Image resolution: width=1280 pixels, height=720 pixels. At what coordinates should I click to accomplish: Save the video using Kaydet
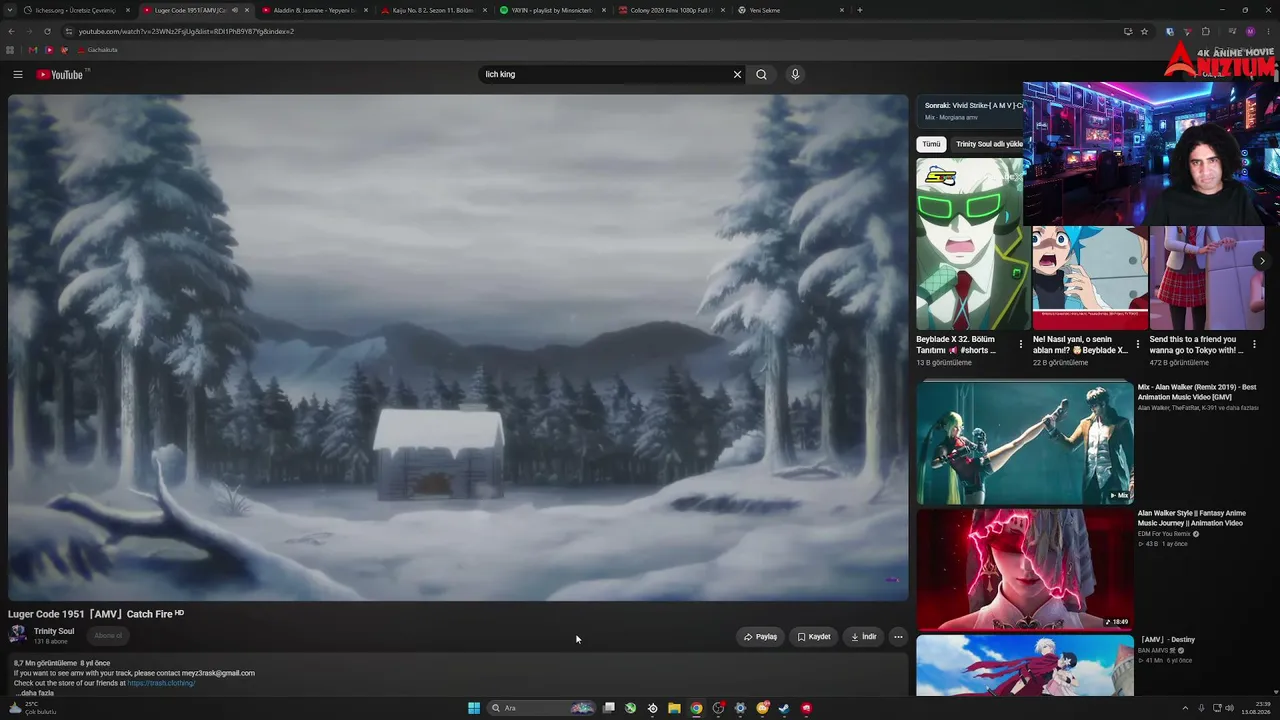pyautogui.click(x=814, y=636)
